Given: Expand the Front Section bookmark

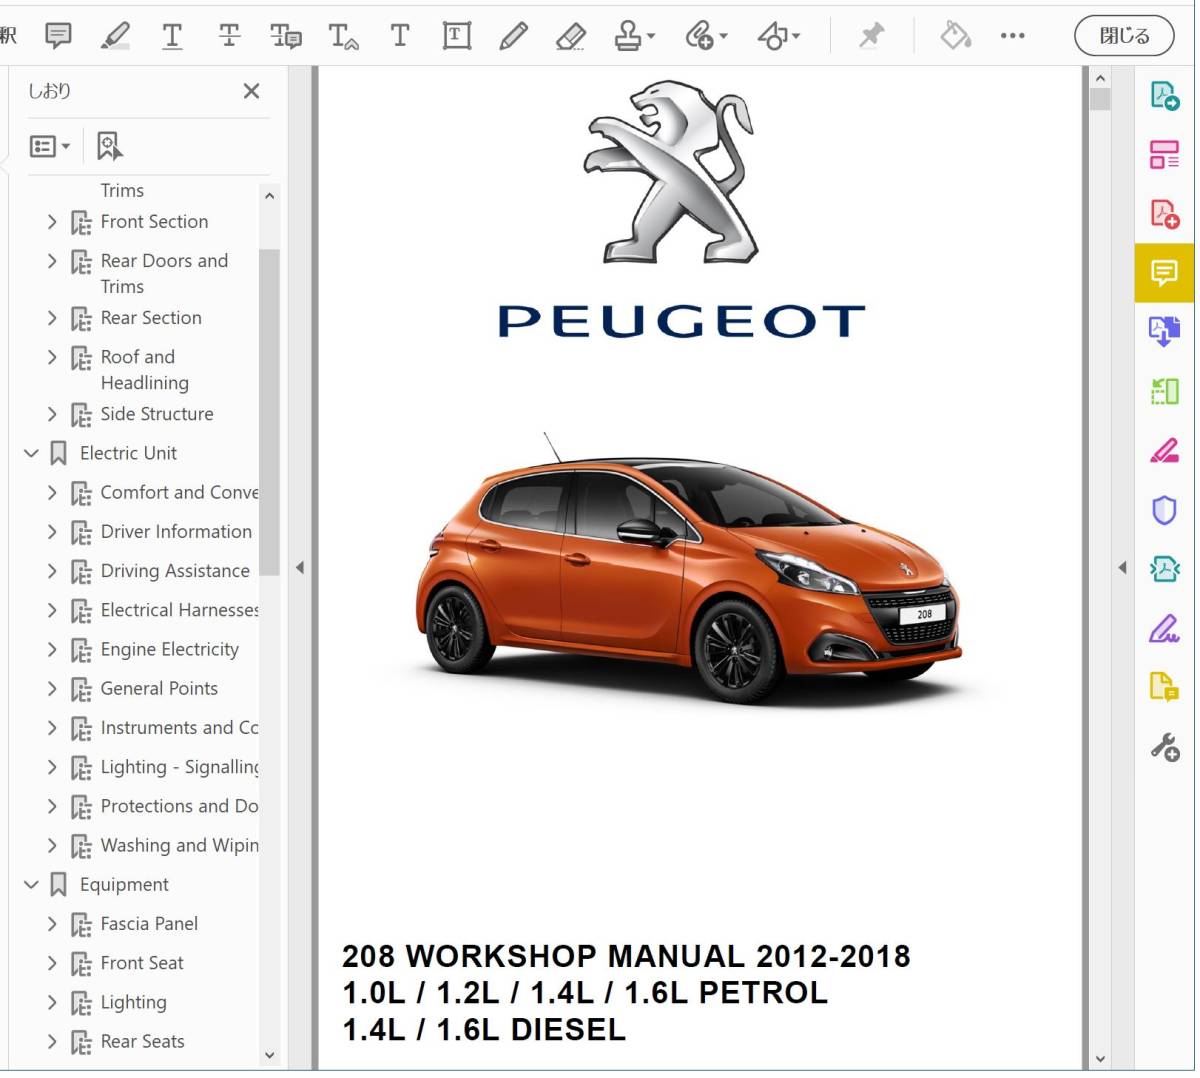Looking at the screenshot, I should (52, 222).
